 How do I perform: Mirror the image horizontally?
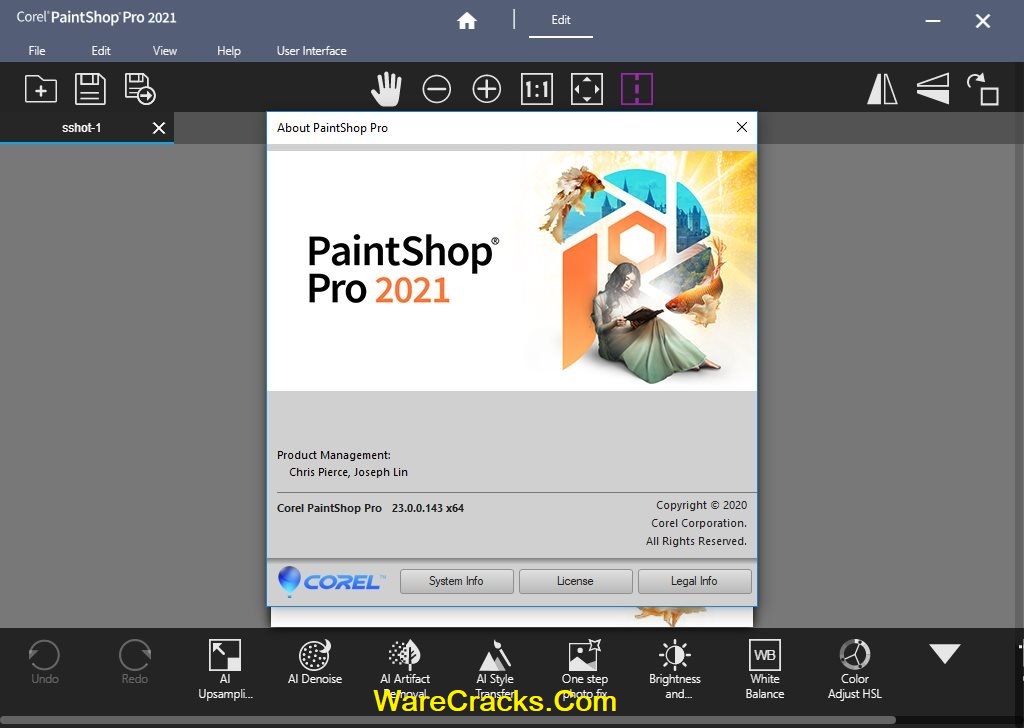point(881,88)
